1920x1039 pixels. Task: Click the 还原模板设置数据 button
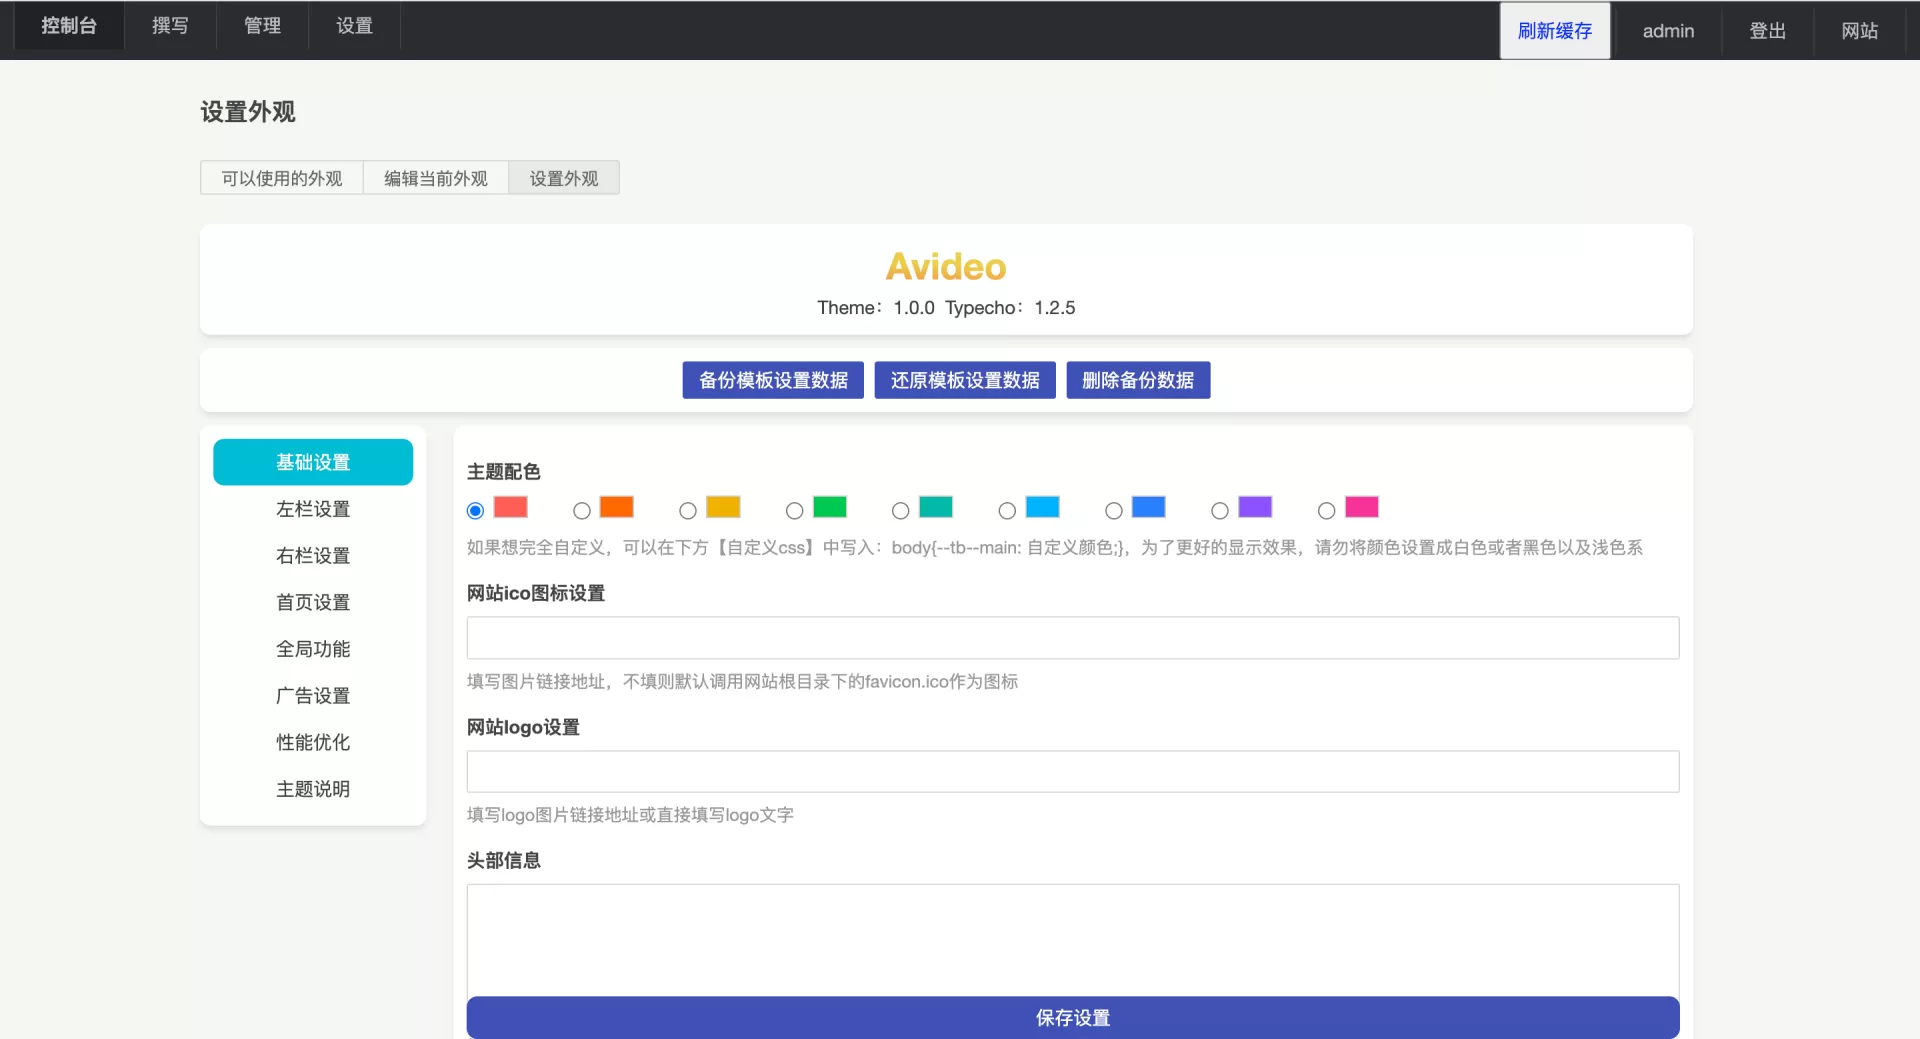(x=965, y=380)
